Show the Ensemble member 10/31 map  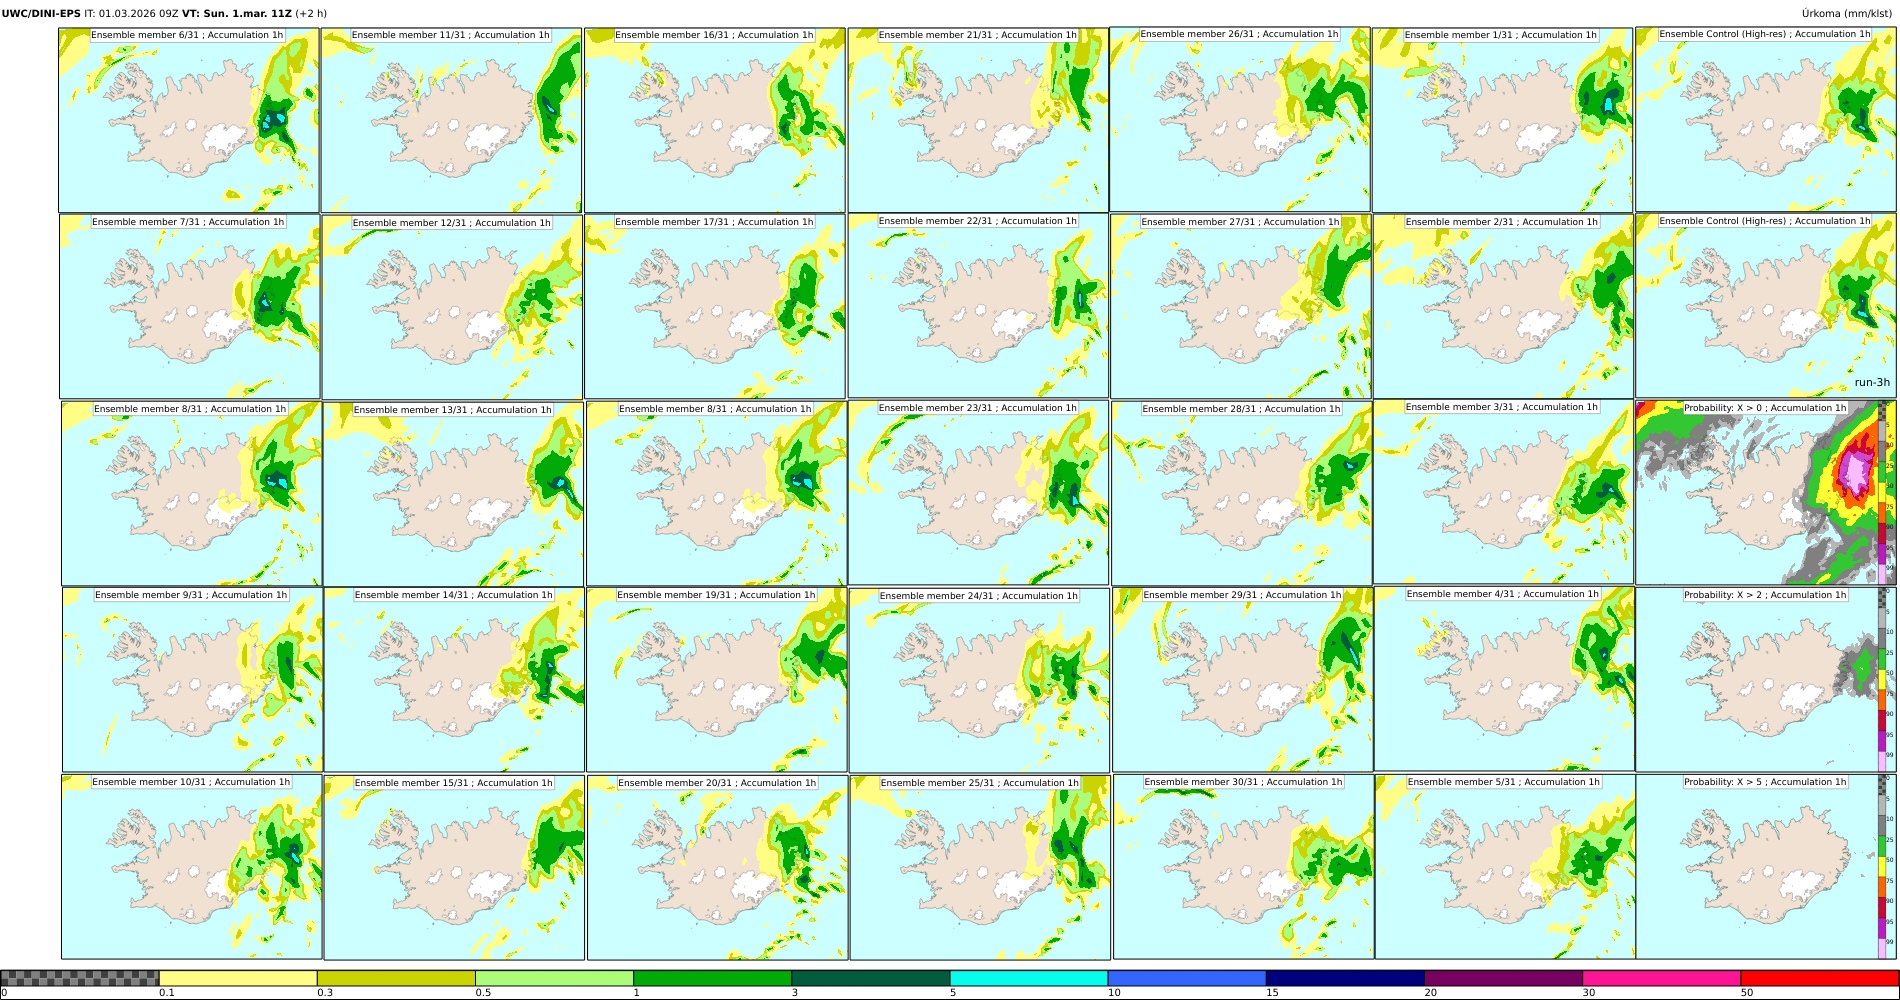[192, 866]
